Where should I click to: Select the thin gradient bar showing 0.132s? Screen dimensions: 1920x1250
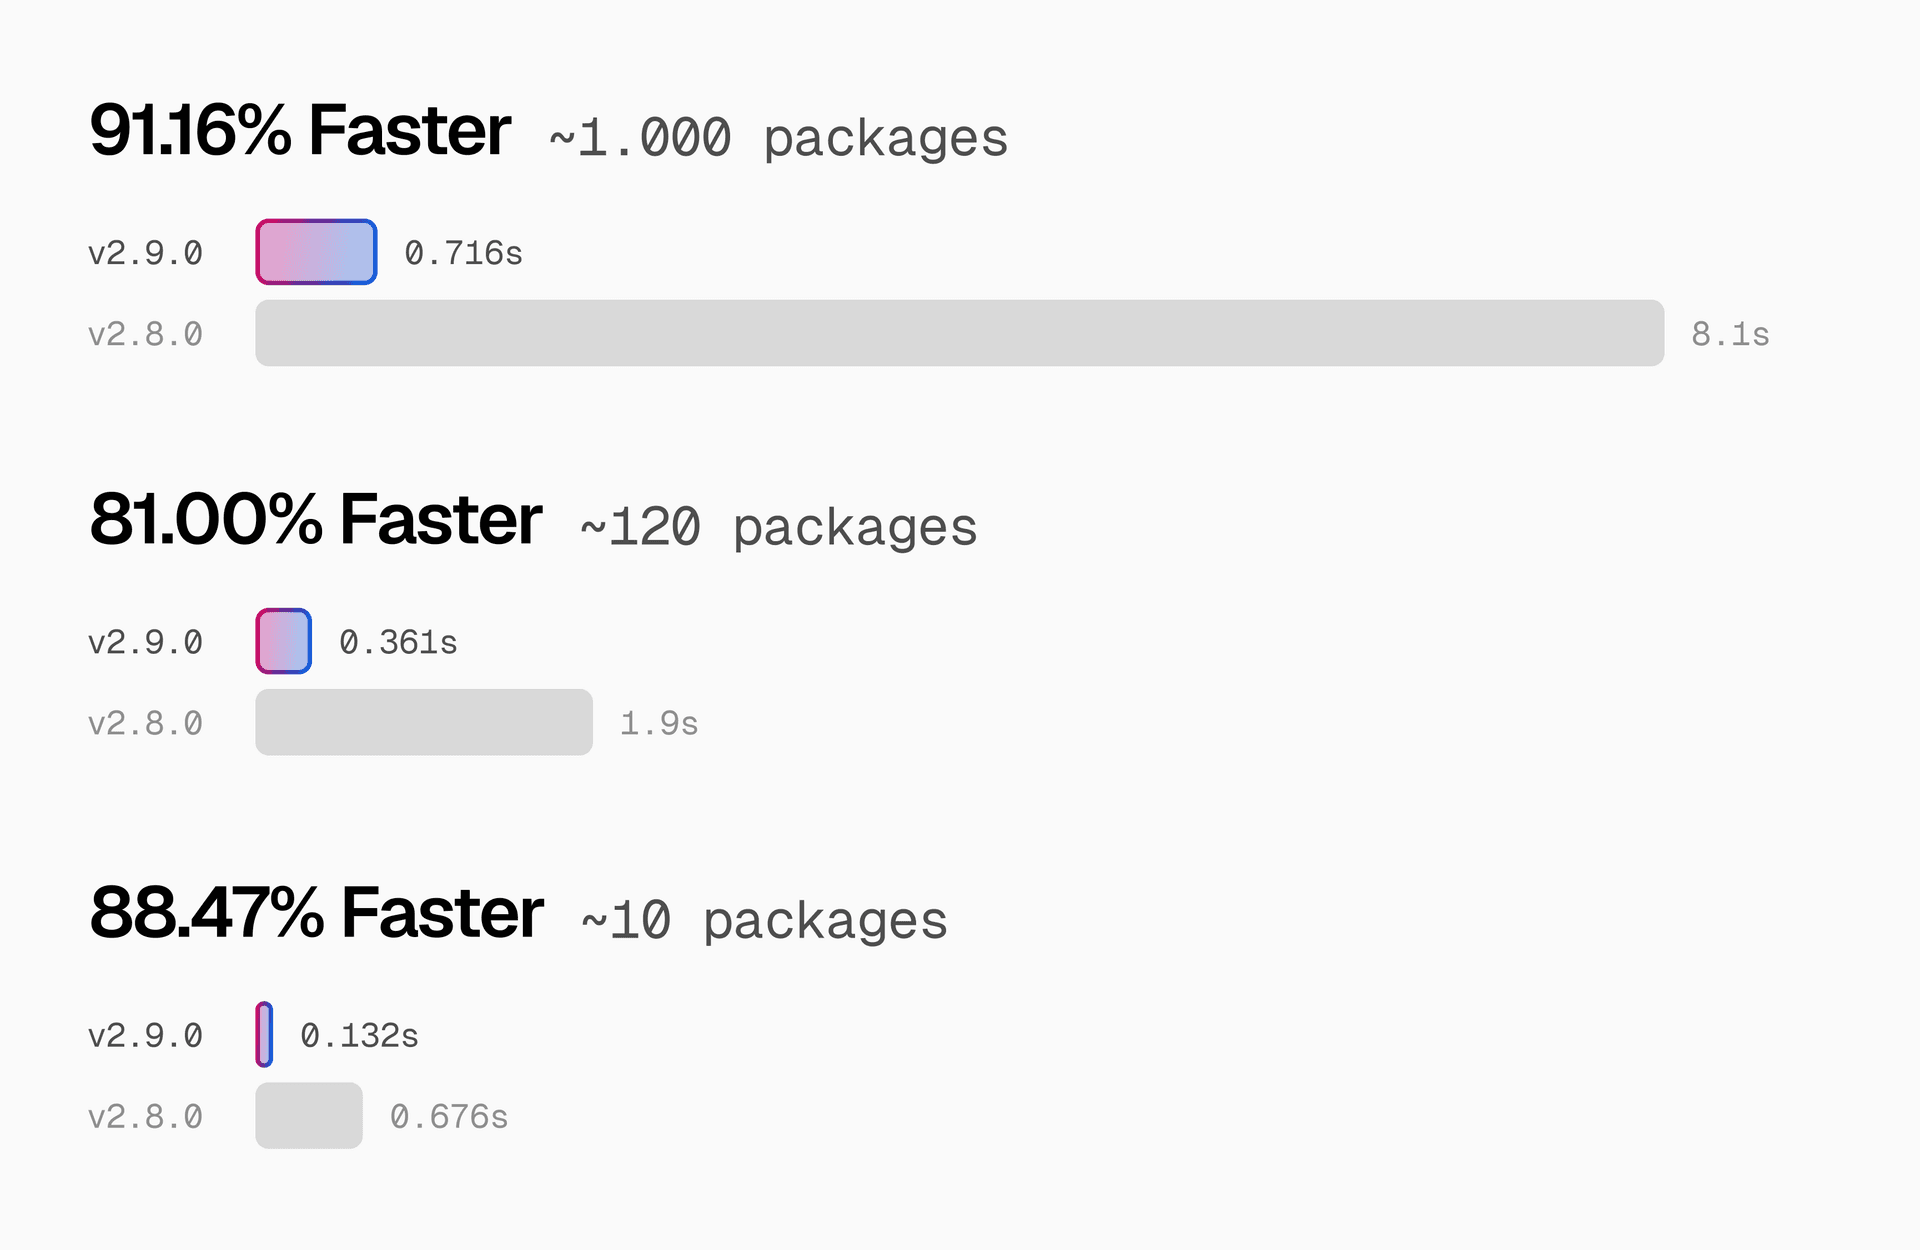264,1034
